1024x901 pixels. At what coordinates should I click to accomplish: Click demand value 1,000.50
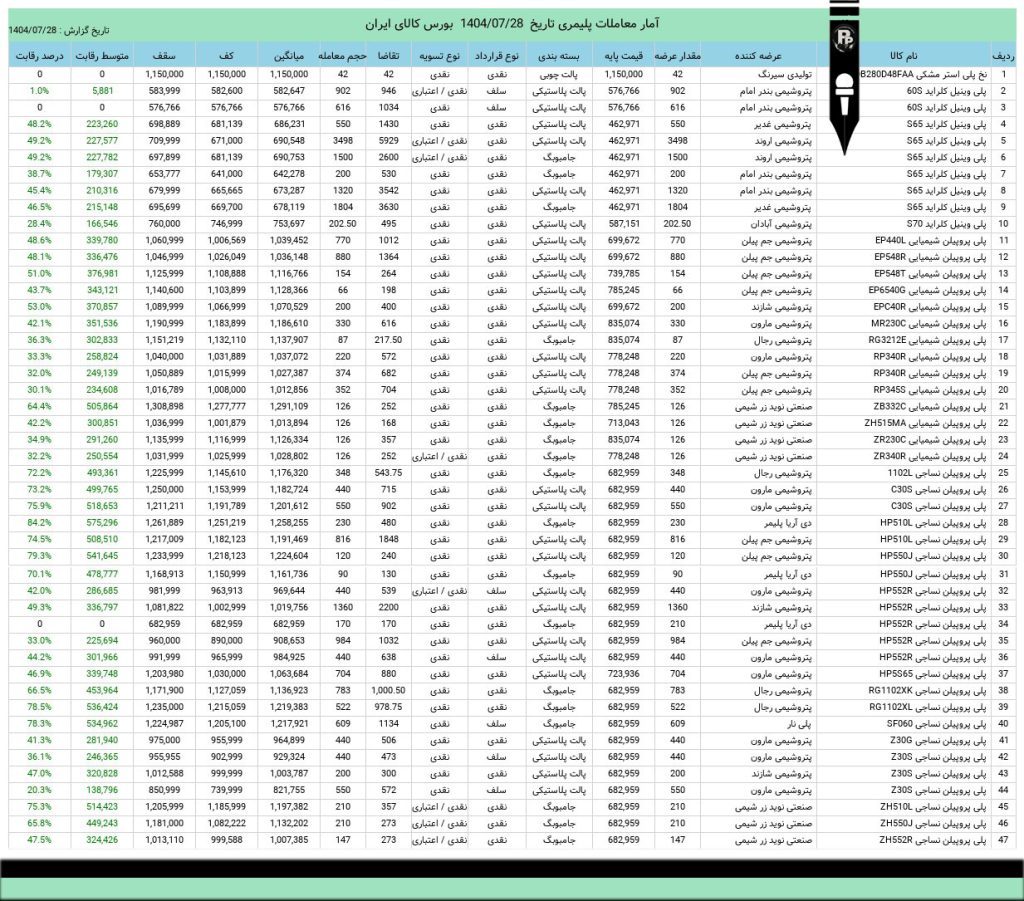pyautogui.click(x=389, y=690)
